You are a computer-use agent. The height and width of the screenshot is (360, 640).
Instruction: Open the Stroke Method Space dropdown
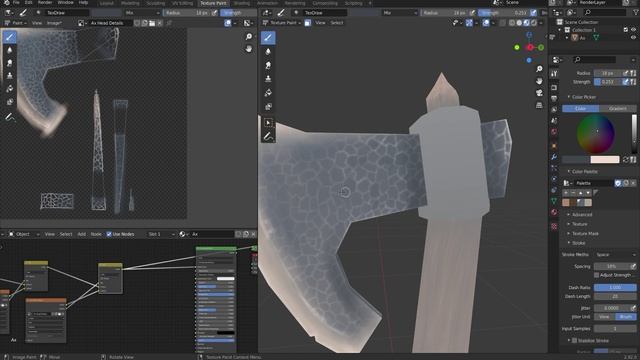(x=615, y=255)
